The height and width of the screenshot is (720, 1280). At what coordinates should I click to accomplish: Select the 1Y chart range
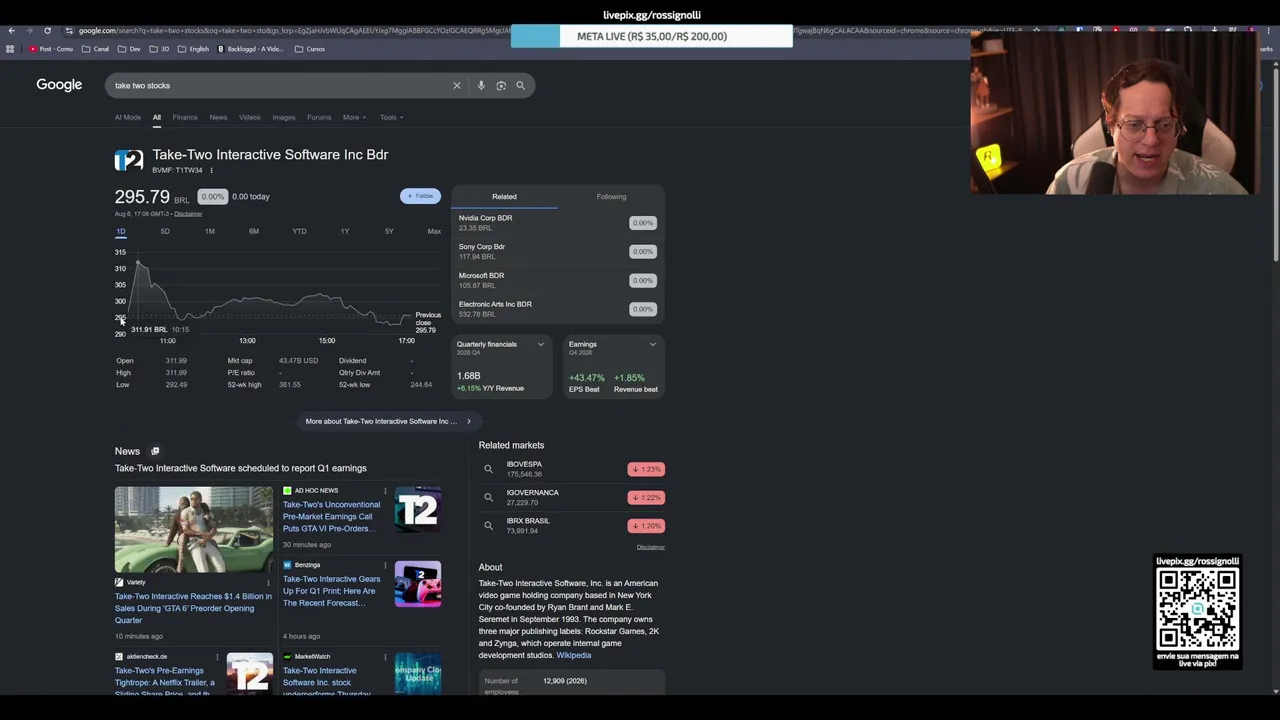344,231
